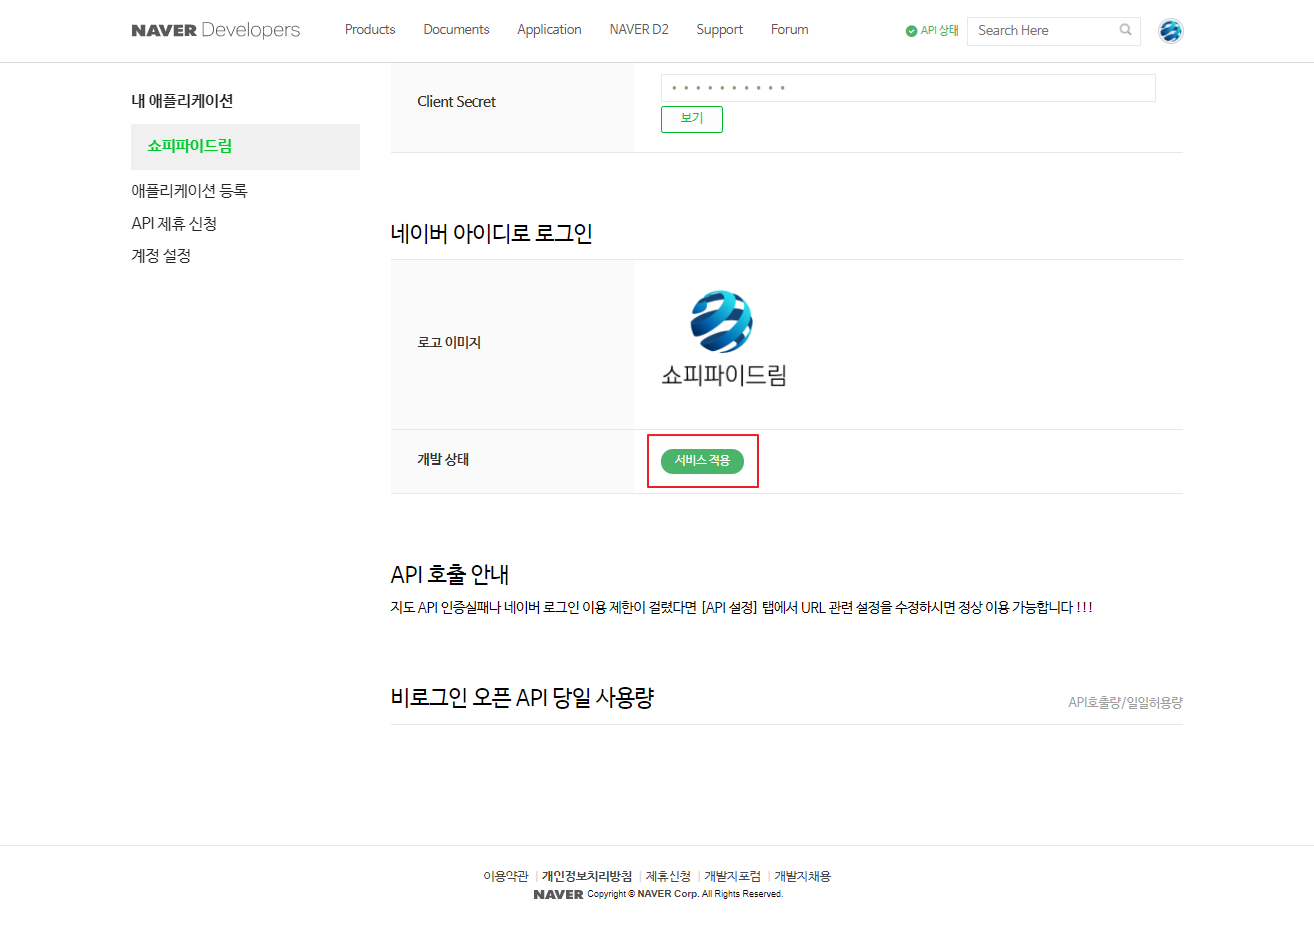This screenshot has height=926, width=1314.
Task: Open the Forum menu
Action: [789, 30]
